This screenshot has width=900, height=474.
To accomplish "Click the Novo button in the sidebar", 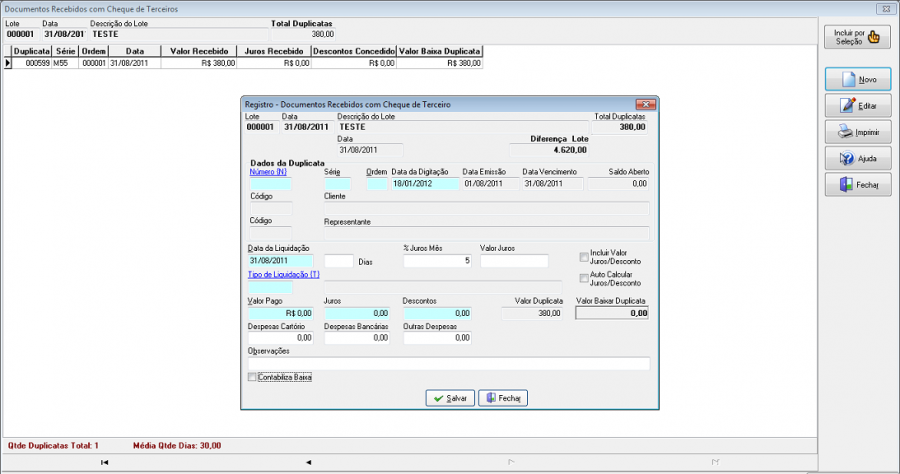I will tap(858, 79).
